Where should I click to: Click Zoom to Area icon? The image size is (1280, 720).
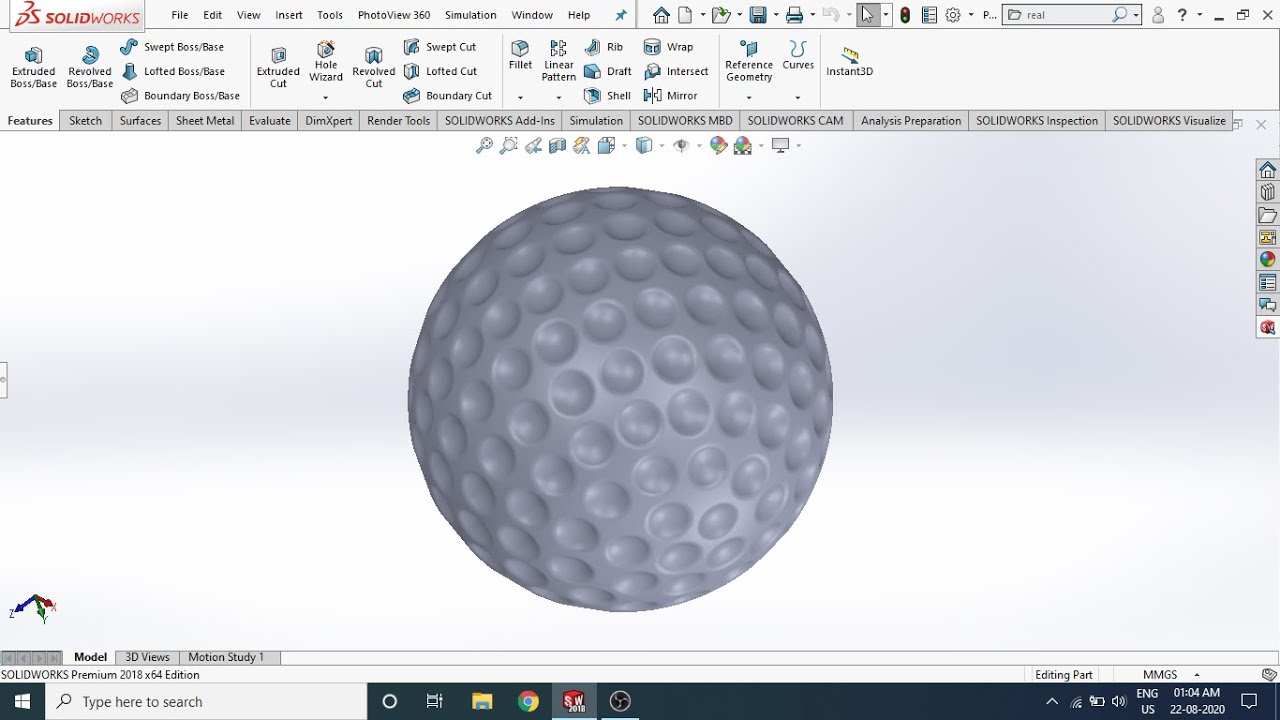coord(509,146)
